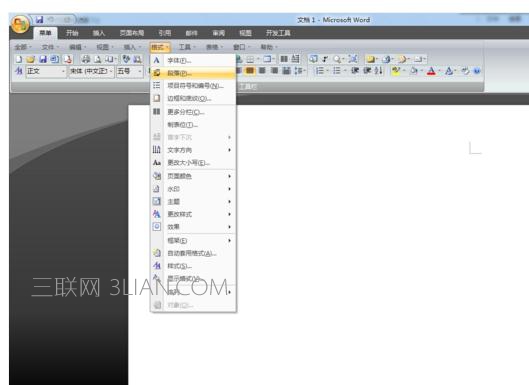The width and height of the screenshot is (529, 385).
Task: Apply the yellow text highlight color
Action: (x=396, y=71)
